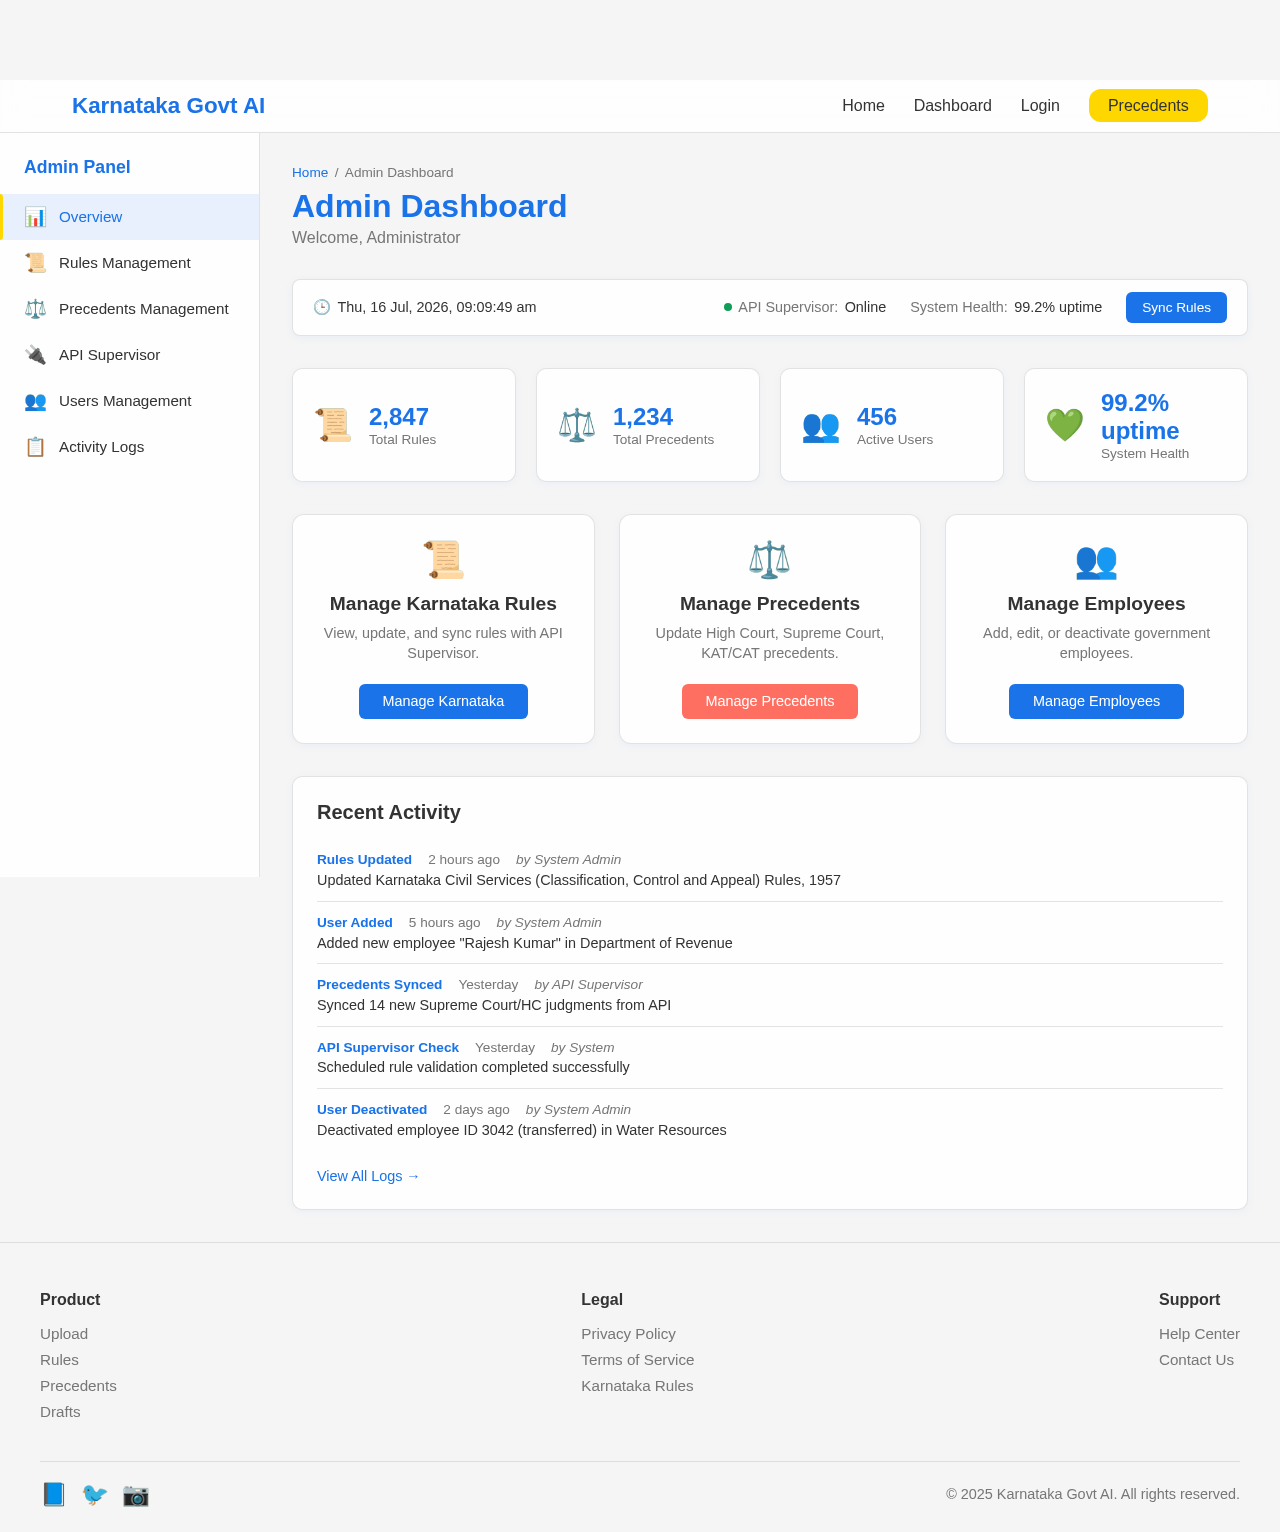Click the blue Manage Employees button

coord(1096,701)
